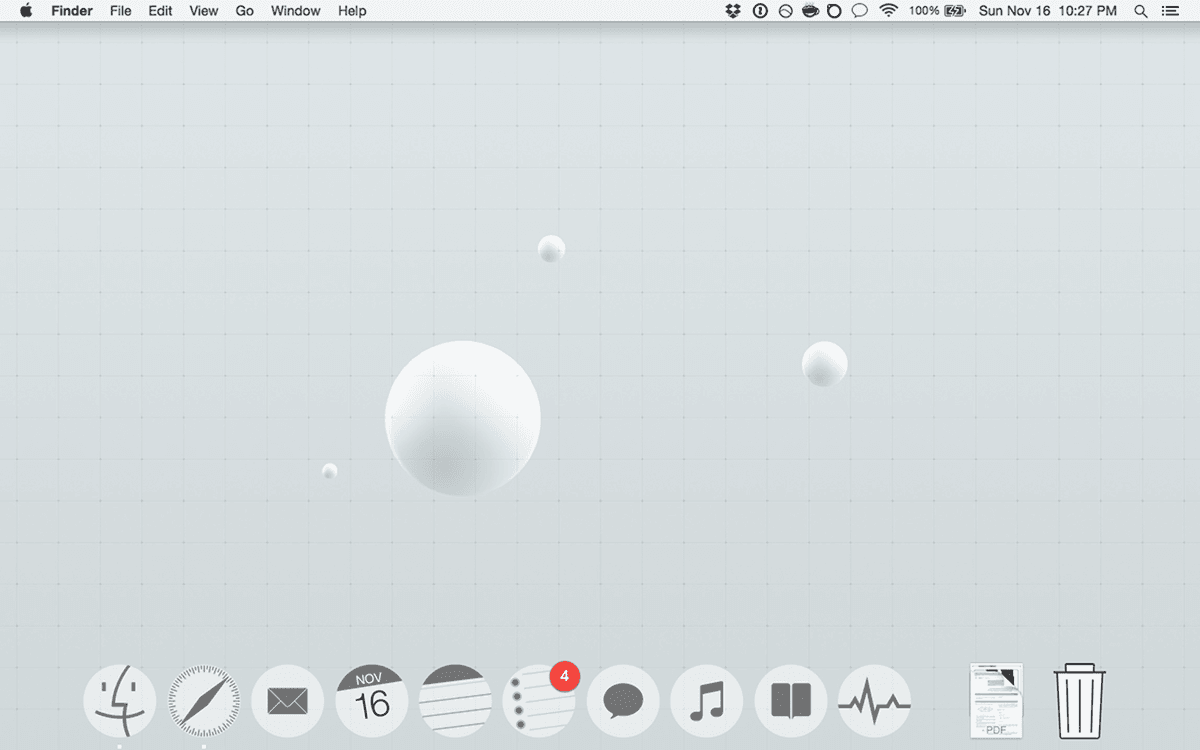Open the File menu
The width and height of the screenshot is (1200, 750).
click(120, 11)
